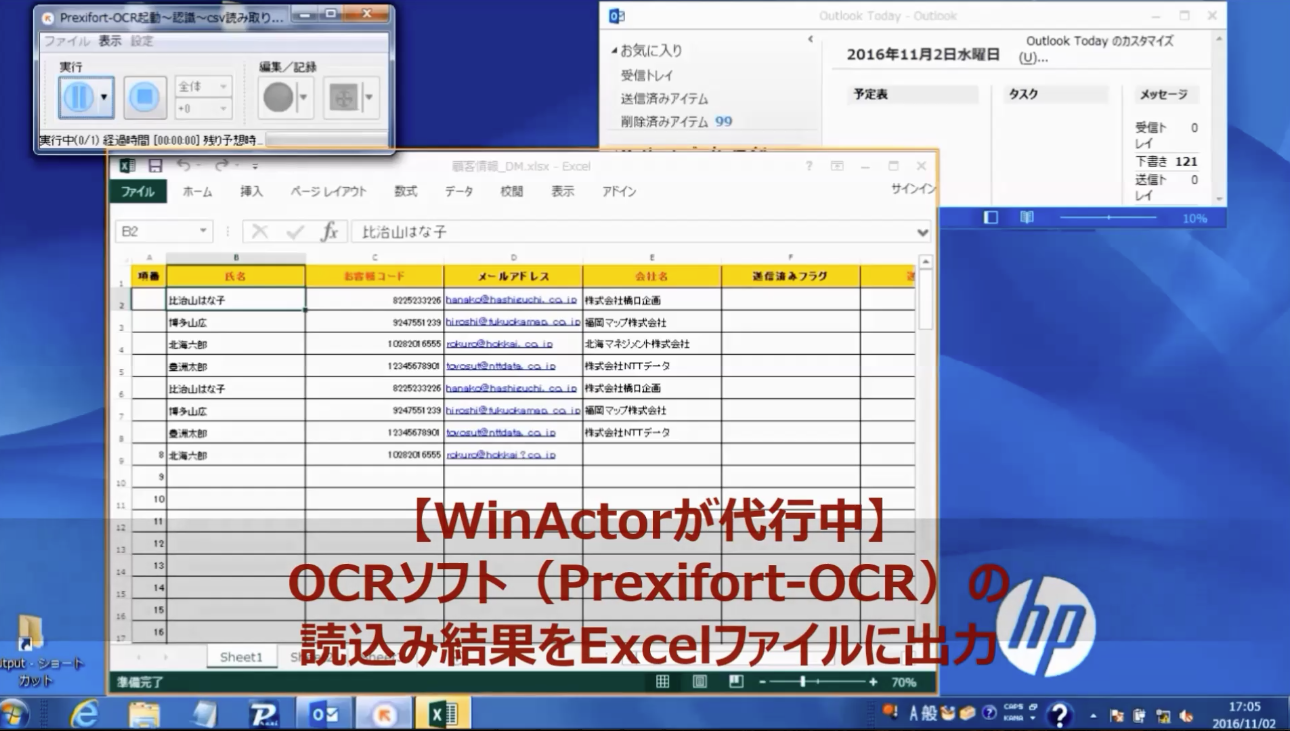Click Excel zoom out minus button

[762, 682]
